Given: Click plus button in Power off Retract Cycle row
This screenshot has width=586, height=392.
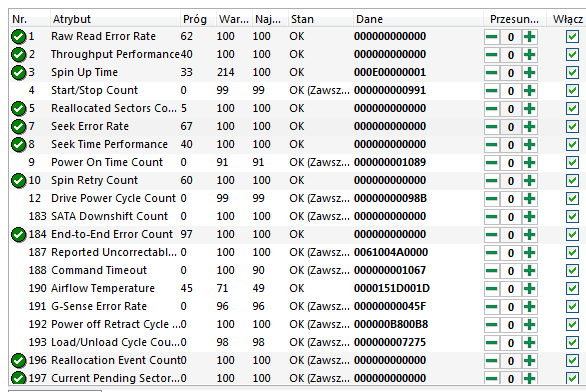Looking at the screenshot, I should (x=530, y=324).
